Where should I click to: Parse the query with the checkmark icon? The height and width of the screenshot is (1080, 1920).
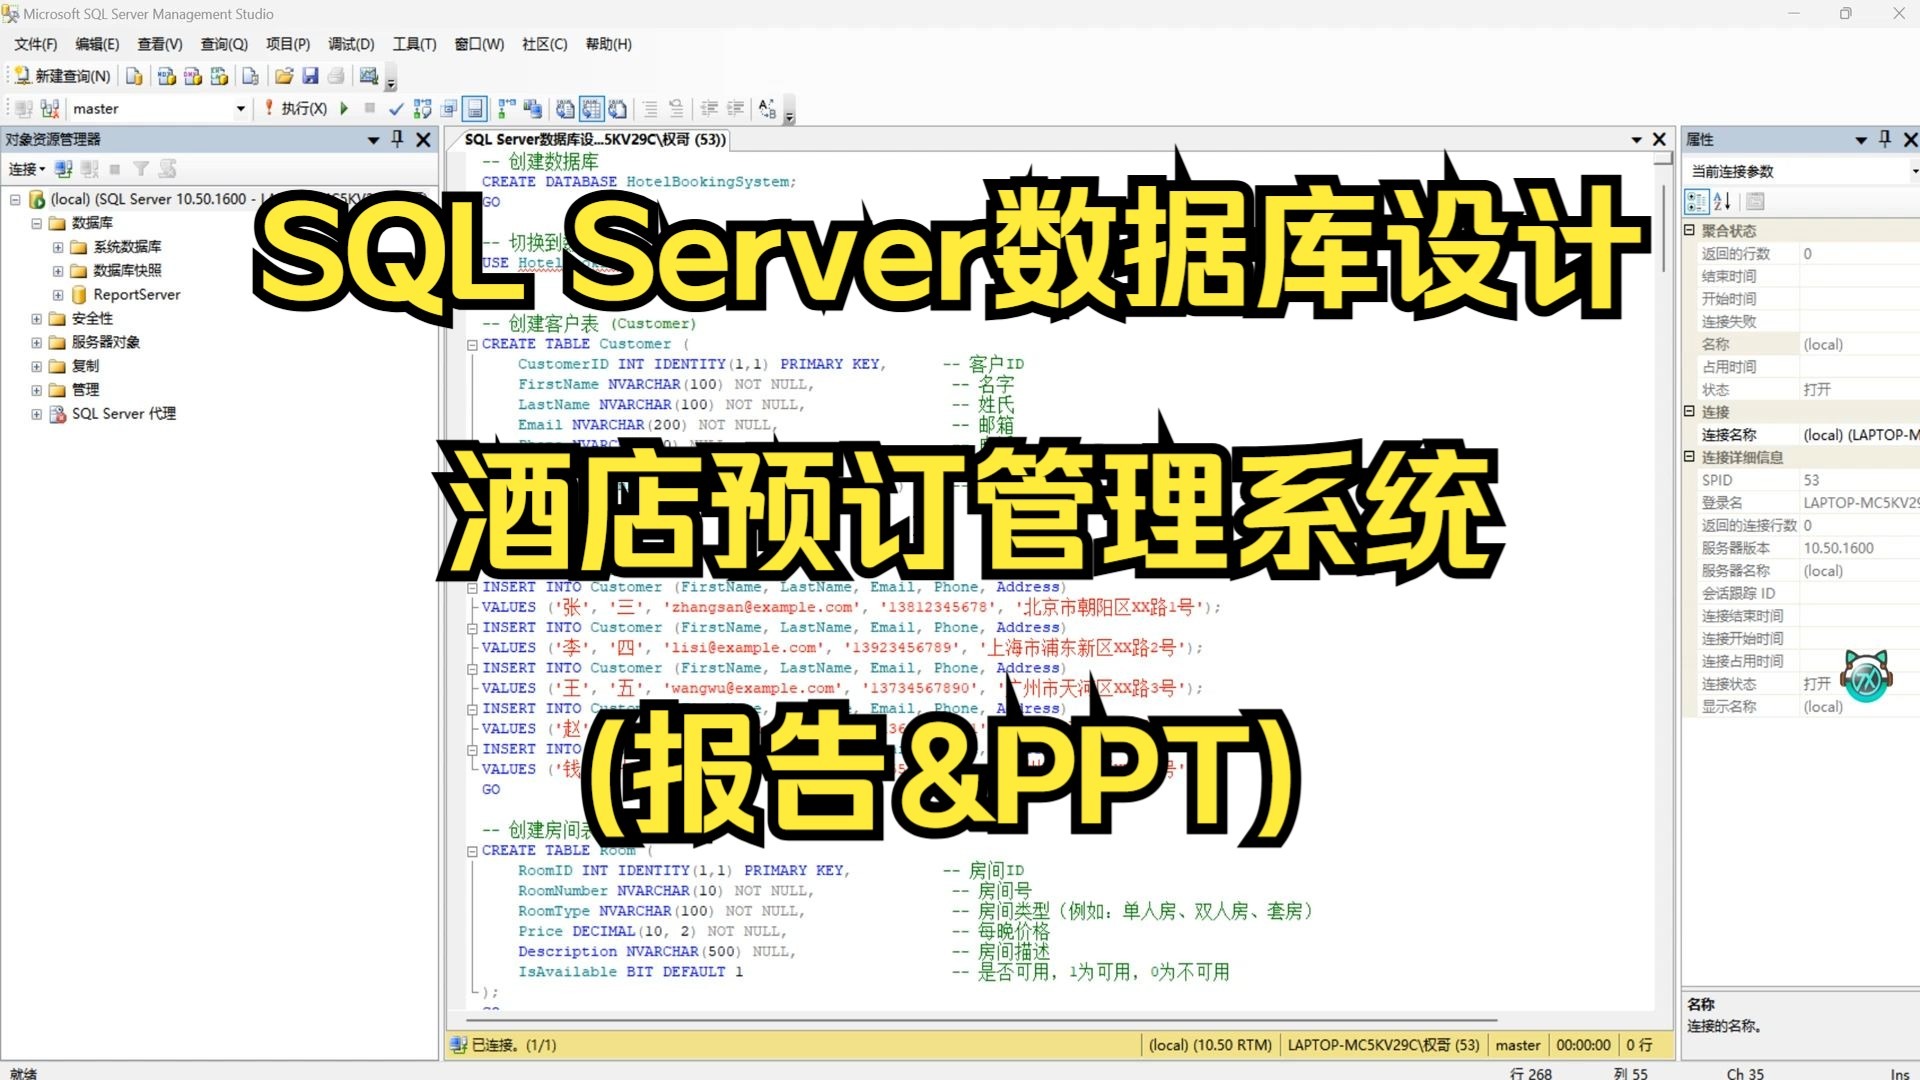[x=396, y=108]
